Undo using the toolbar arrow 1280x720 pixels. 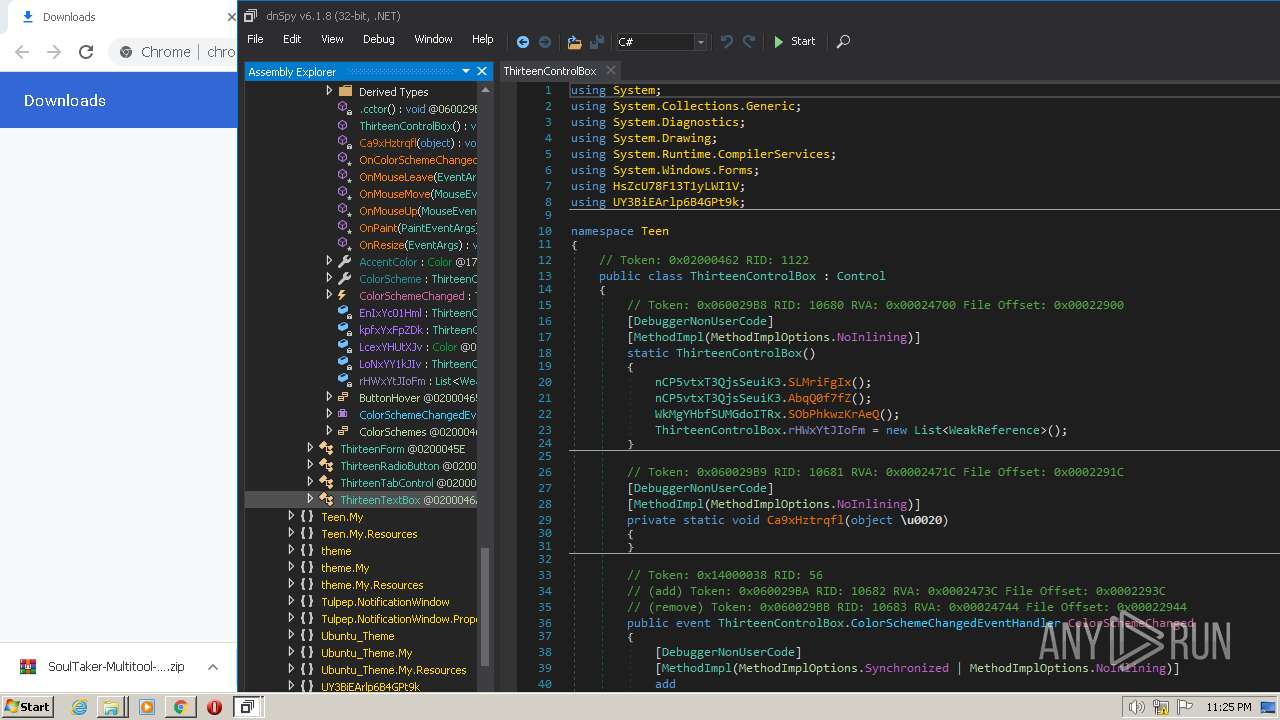coord(727,42)
